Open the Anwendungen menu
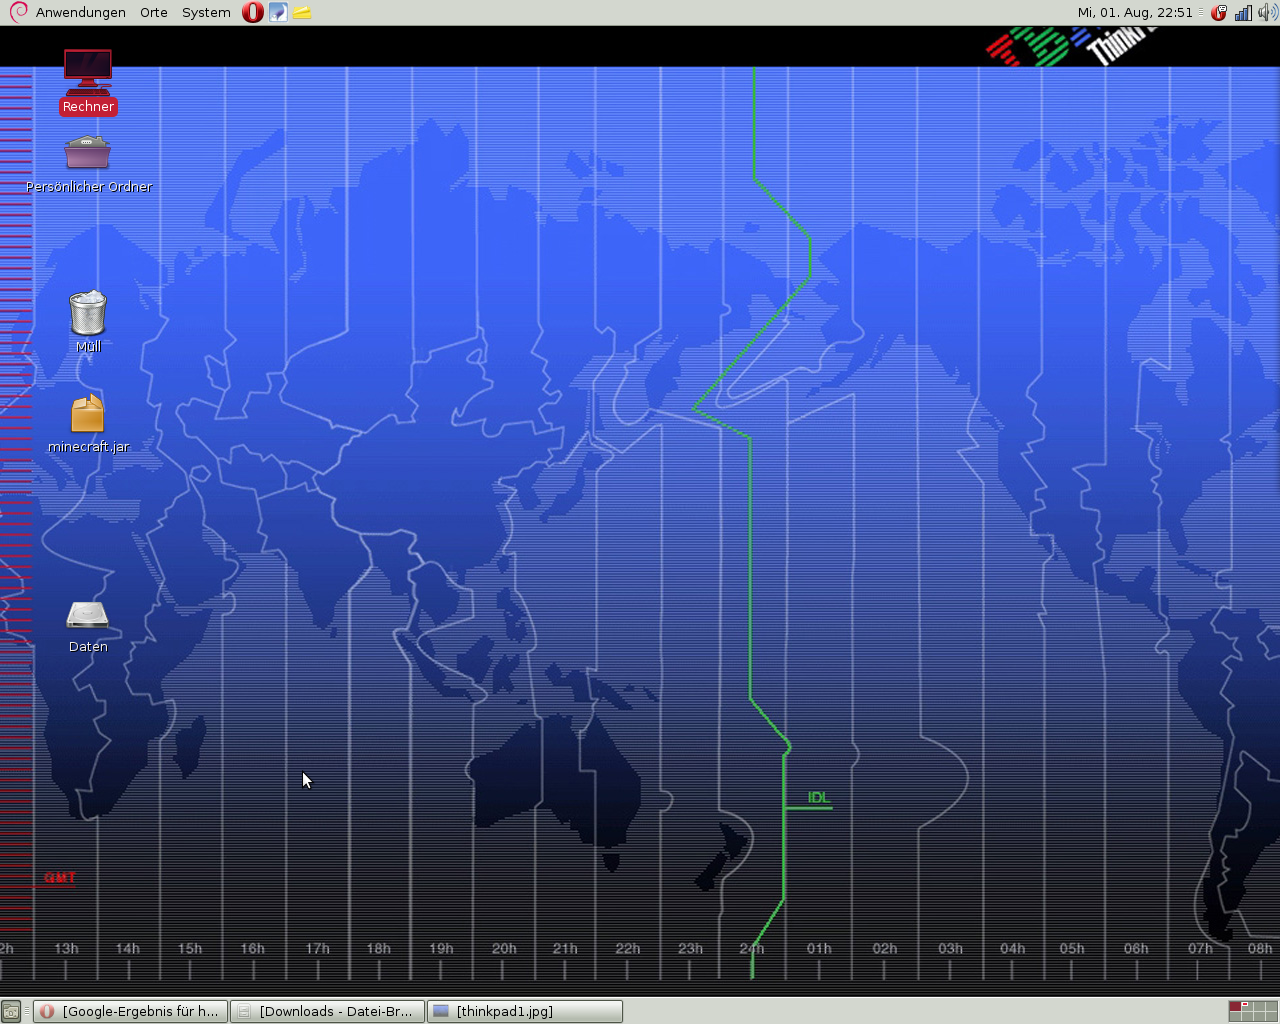The height and width of the screenshot is (1024, 1280). point(80,12)
